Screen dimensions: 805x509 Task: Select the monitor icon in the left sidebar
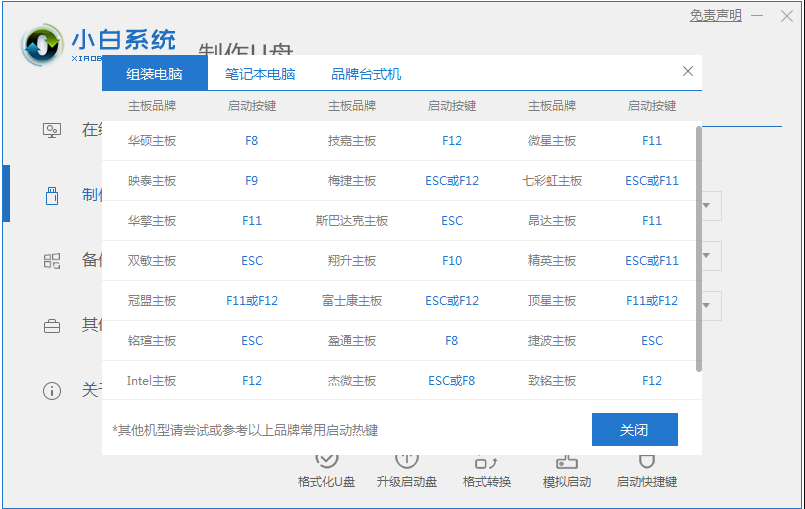(x=52, y=130)
